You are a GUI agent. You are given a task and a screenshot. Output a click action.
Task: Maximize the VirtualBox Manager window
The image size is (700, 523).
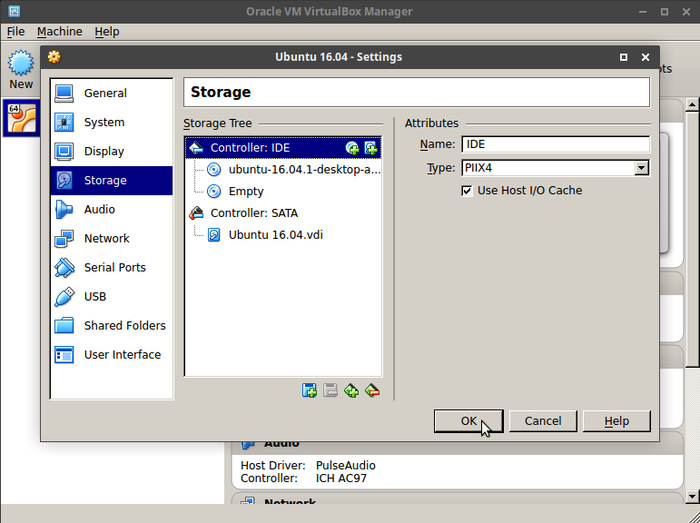tap(664, 12)
